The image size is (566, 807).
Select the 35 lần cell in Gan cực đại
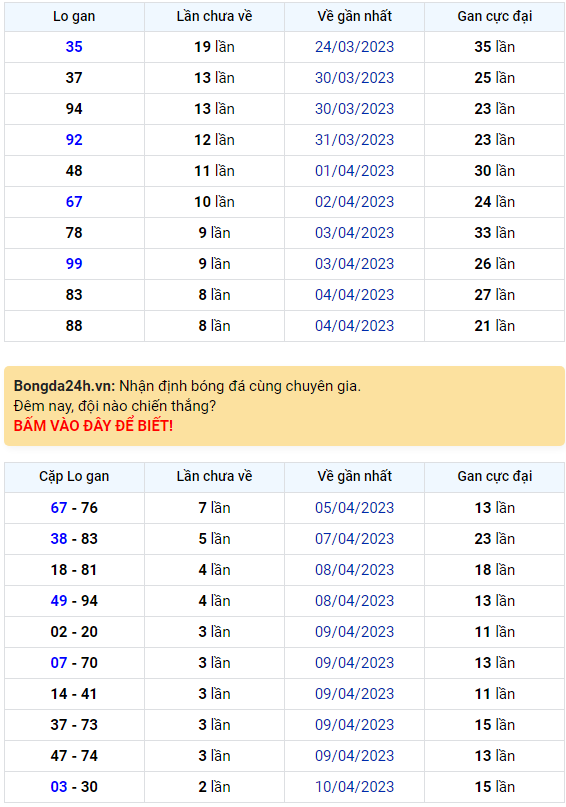click(495, 47)
